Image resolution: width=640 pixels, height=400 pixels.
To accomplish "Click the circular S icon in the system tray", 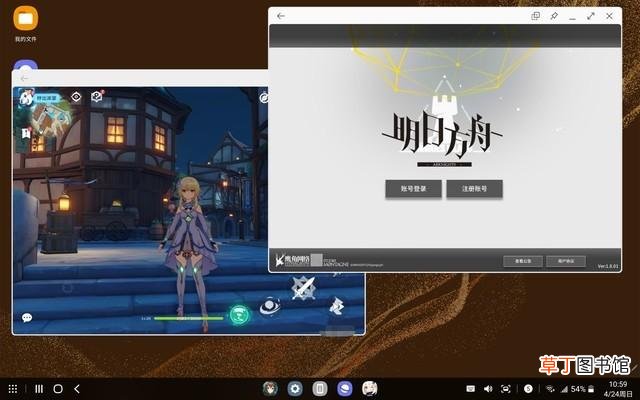I will tap(528, 389).
